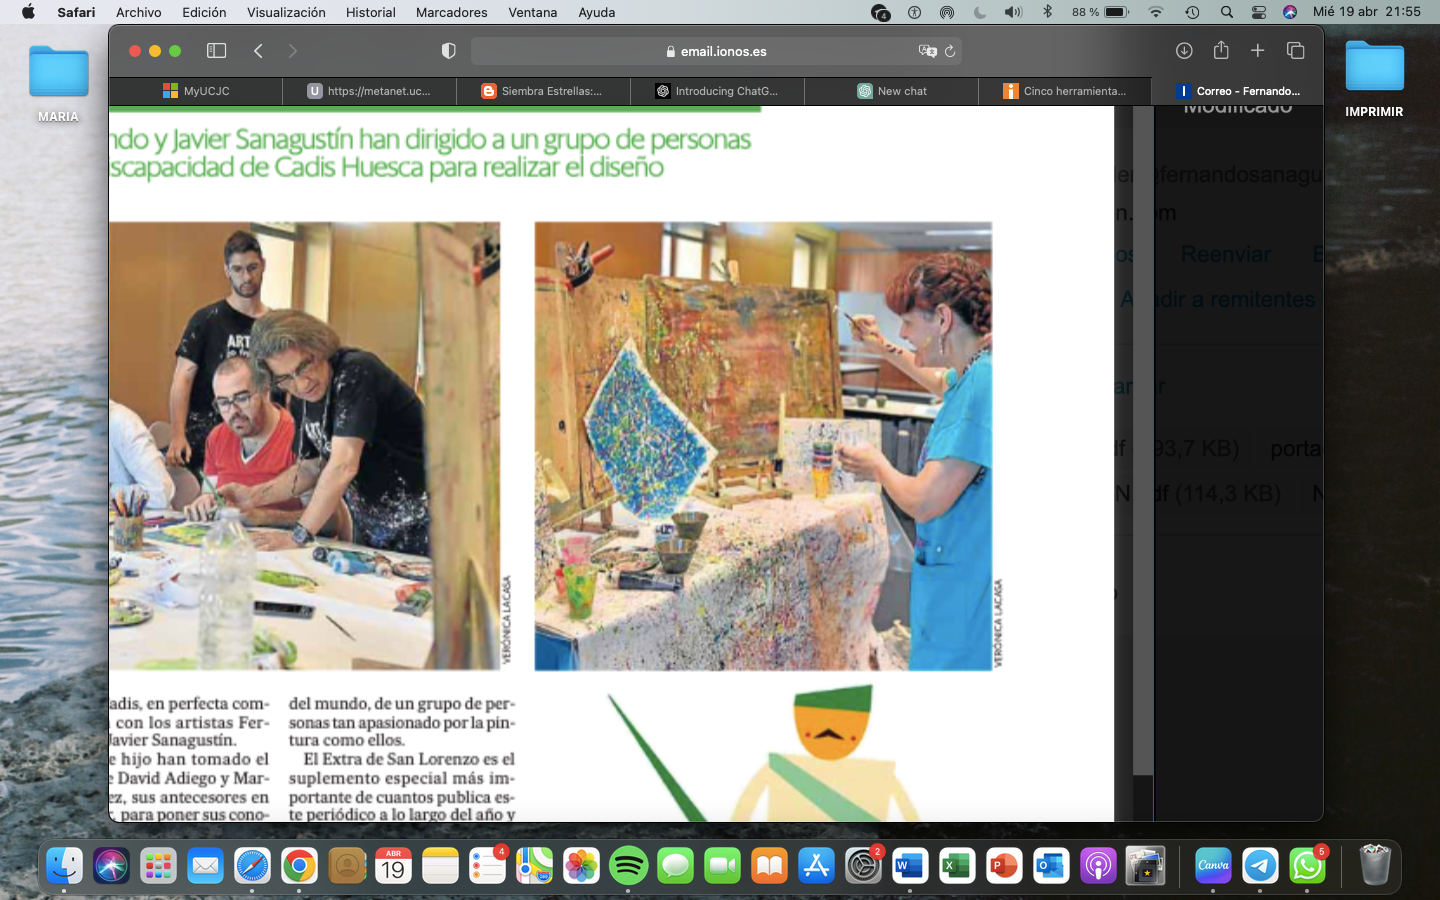This screenshot has width=1440, height=900.
Task: Open the Archivo menu
Action: pyautogui.click(x=139, y=12)
